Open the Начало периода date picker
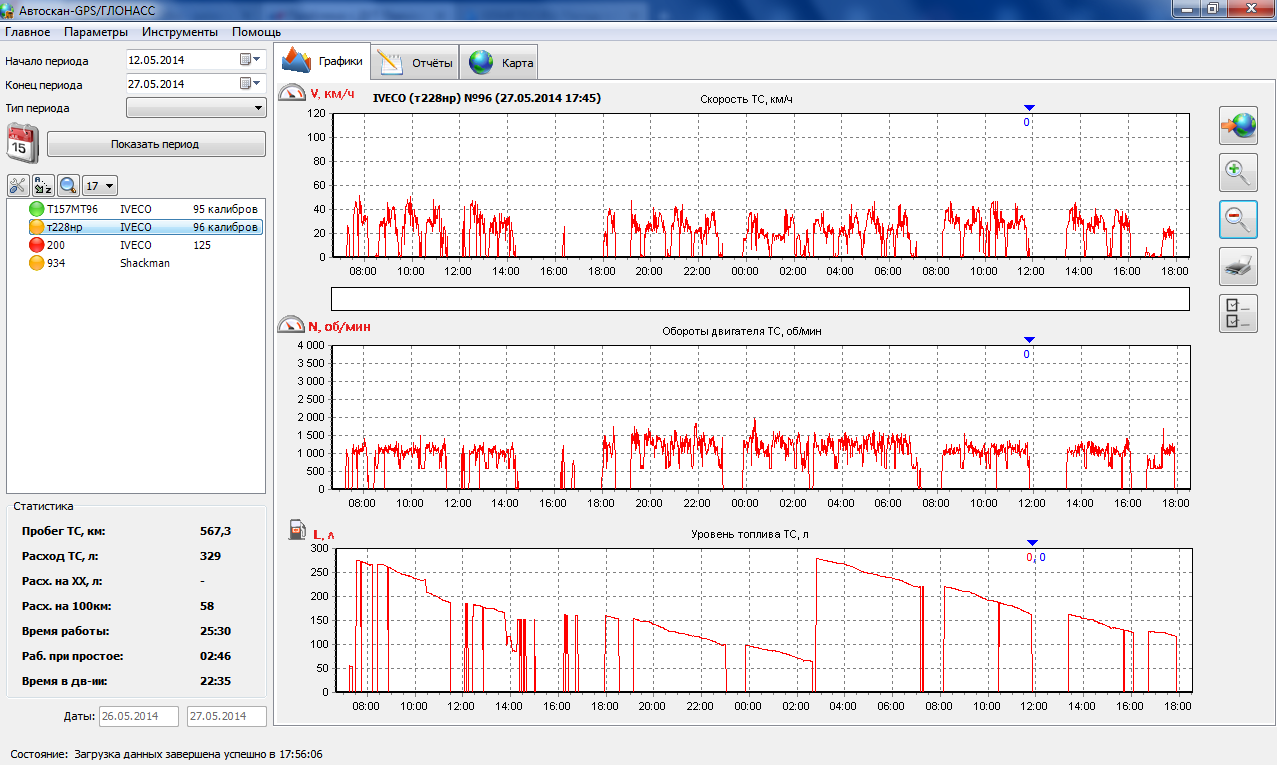The image size is (1277, 765). 249,60
